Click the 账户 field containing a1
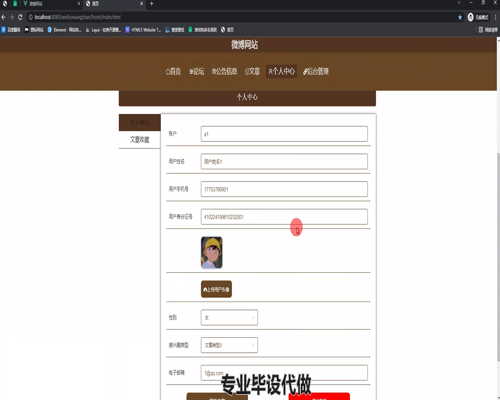 click(284, 134)
